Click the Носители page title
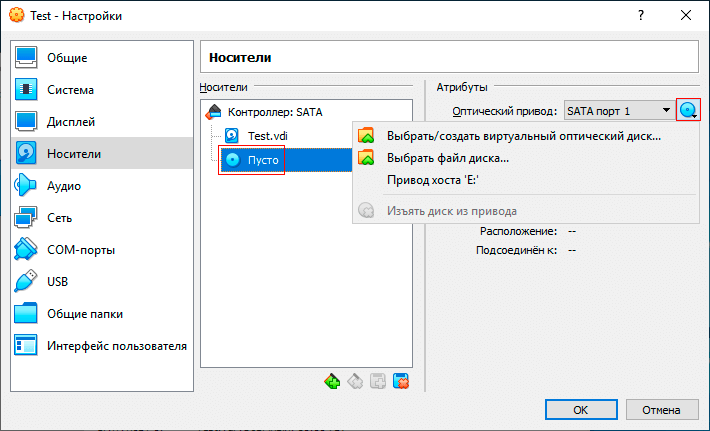 point(240,57)
